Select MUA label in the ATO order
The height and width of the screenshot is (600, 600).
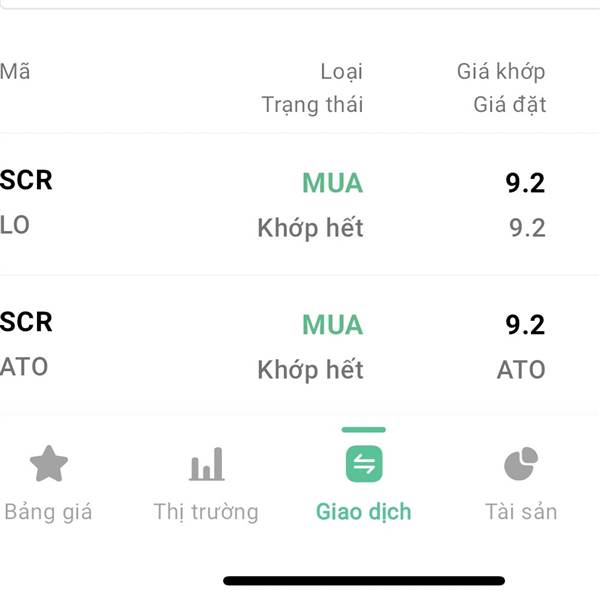(x=333, y=325)
